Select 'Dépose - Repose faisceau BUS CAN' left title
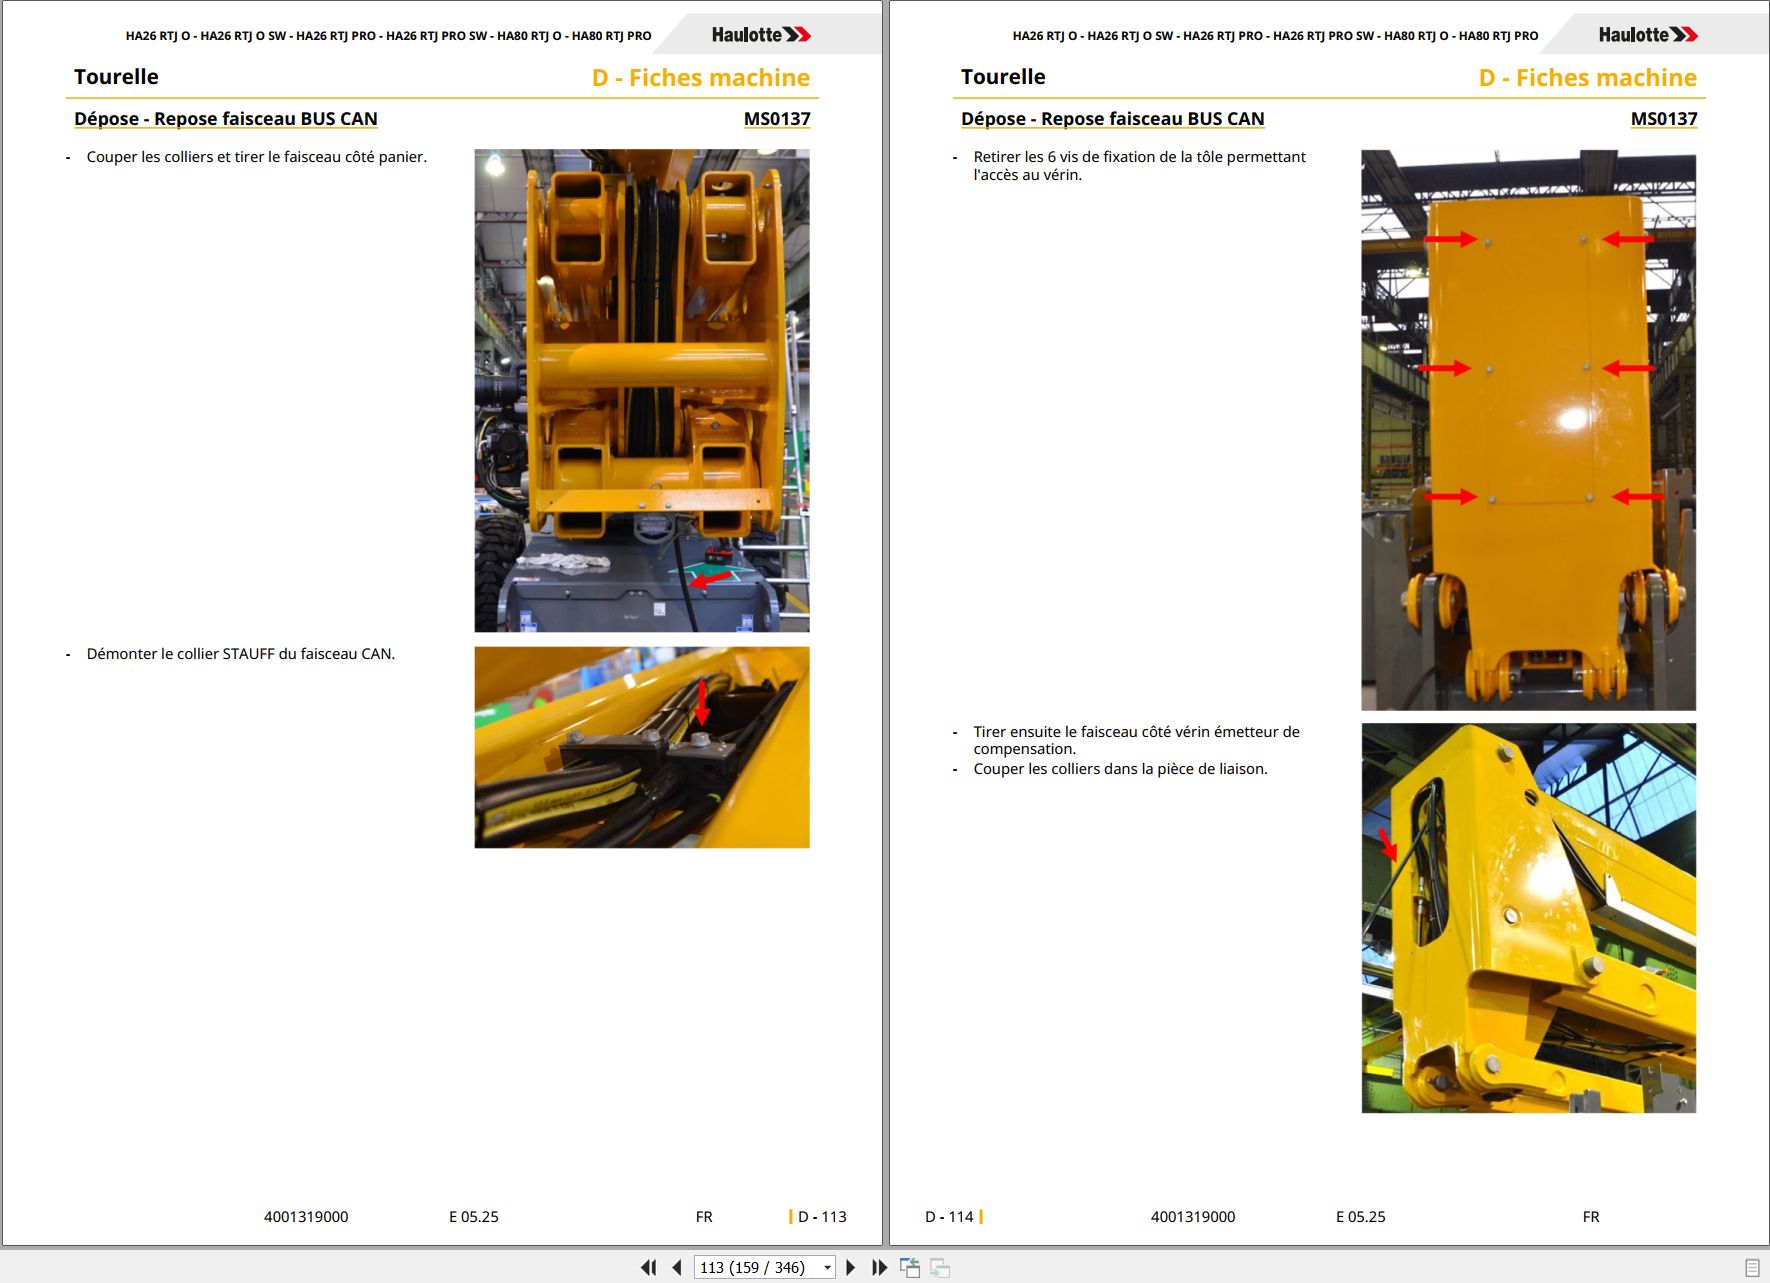This screenshot has height=1283, width=1770. coord(226,119)
